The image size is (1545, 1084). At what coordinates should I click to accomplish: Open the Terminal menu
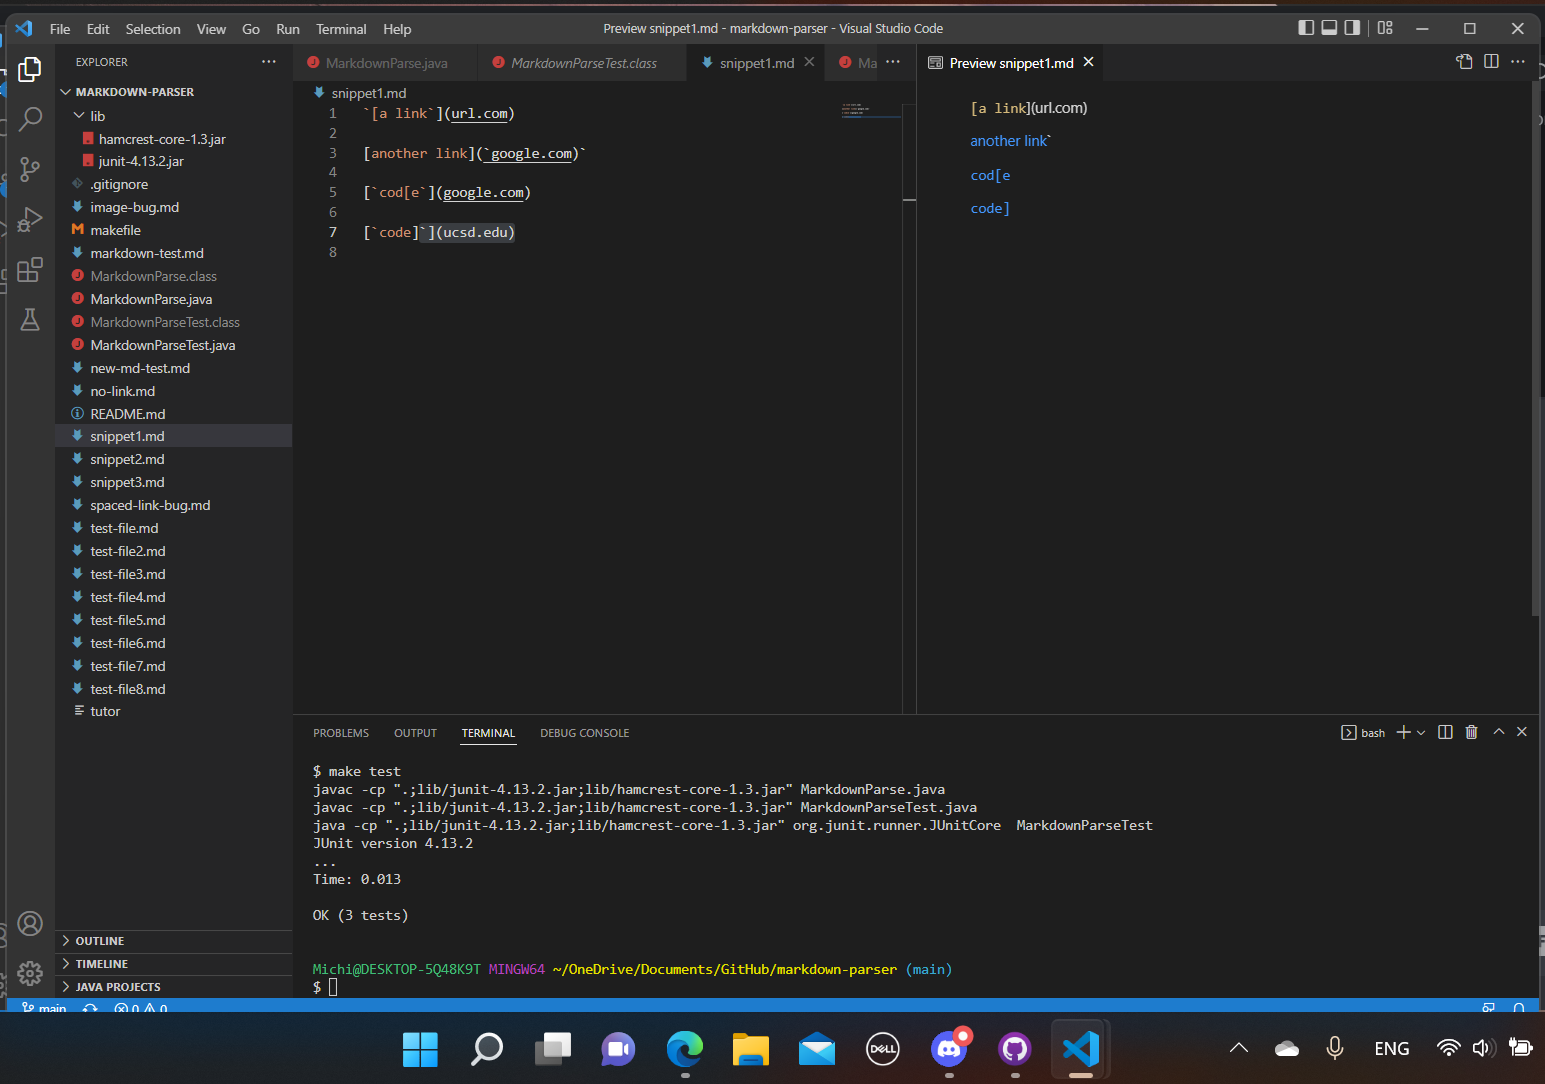pyautogui.click(x=341, y=29)
